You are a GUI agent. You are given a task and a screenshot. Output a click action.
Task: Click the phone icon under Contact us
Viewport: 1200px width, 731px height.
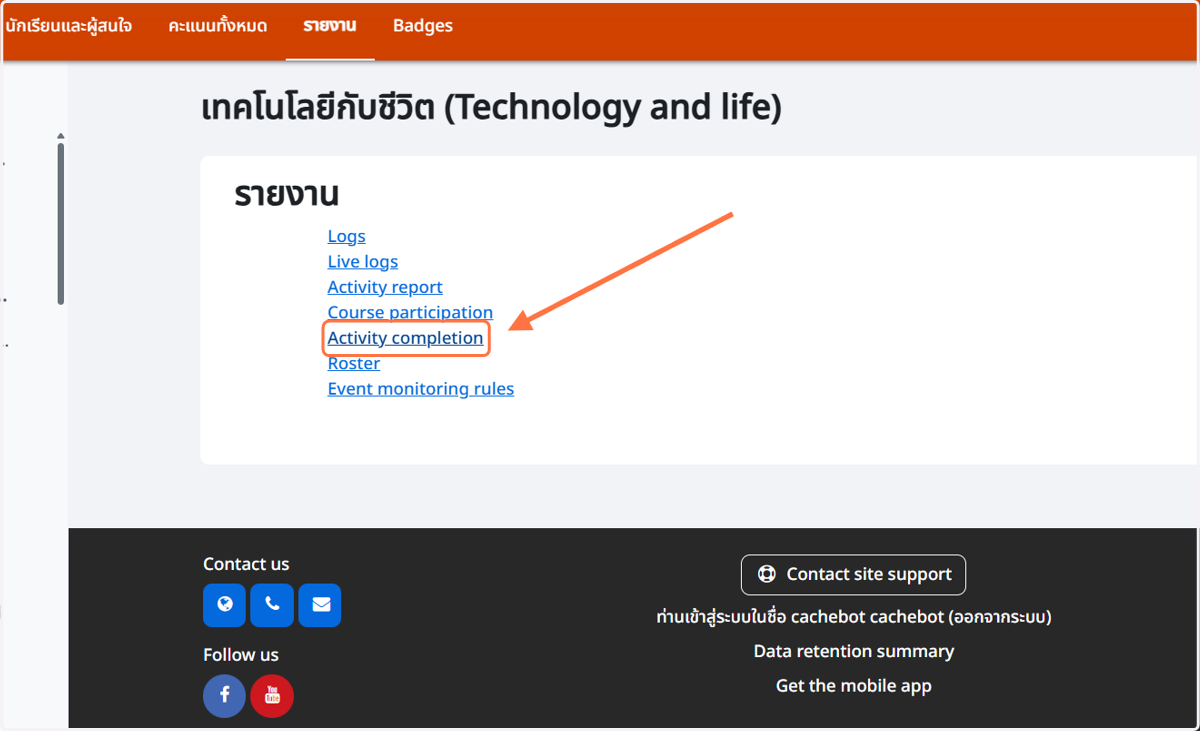[272, 605]
